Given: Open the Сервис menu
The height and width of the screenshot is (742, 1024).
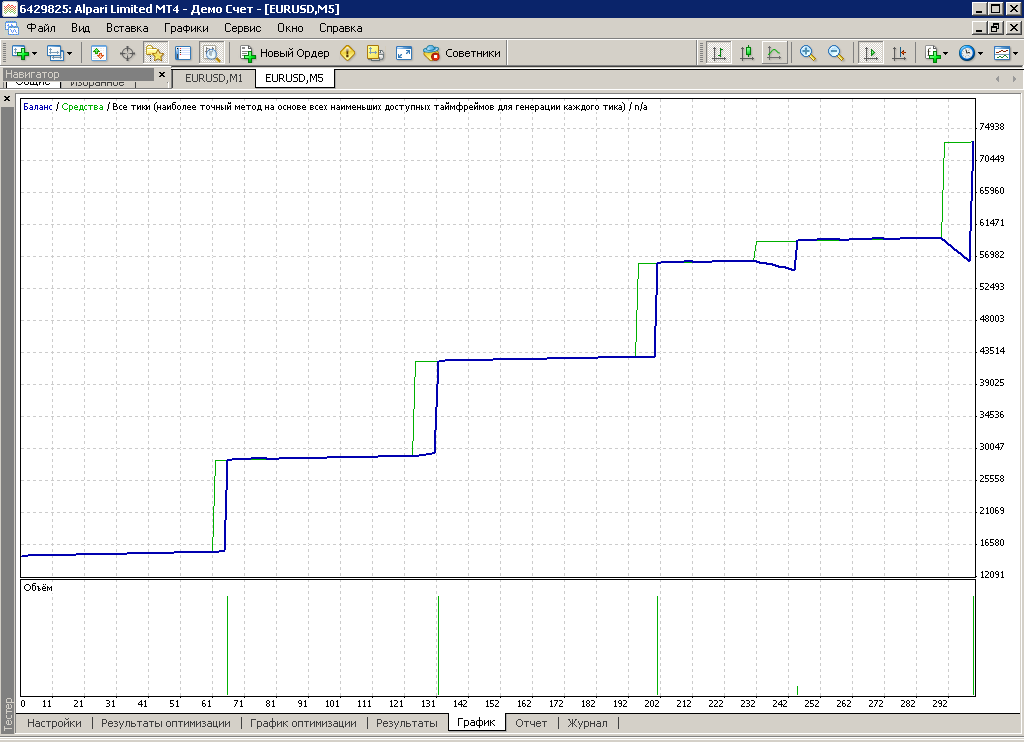Looking at the screenshot, I should (x=242, y=28).
